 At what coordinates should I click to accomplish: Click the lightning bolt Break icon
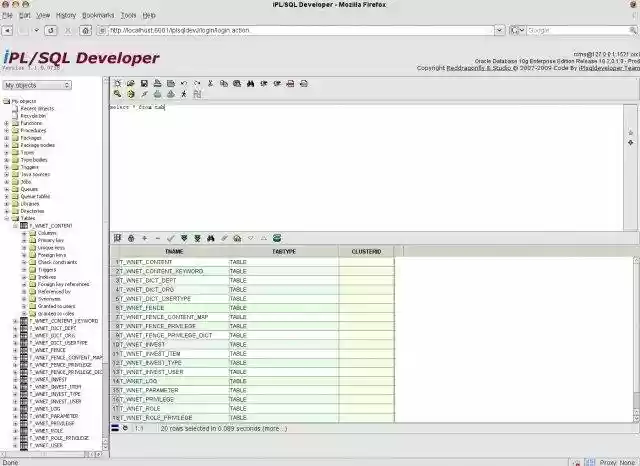(144, 94)
